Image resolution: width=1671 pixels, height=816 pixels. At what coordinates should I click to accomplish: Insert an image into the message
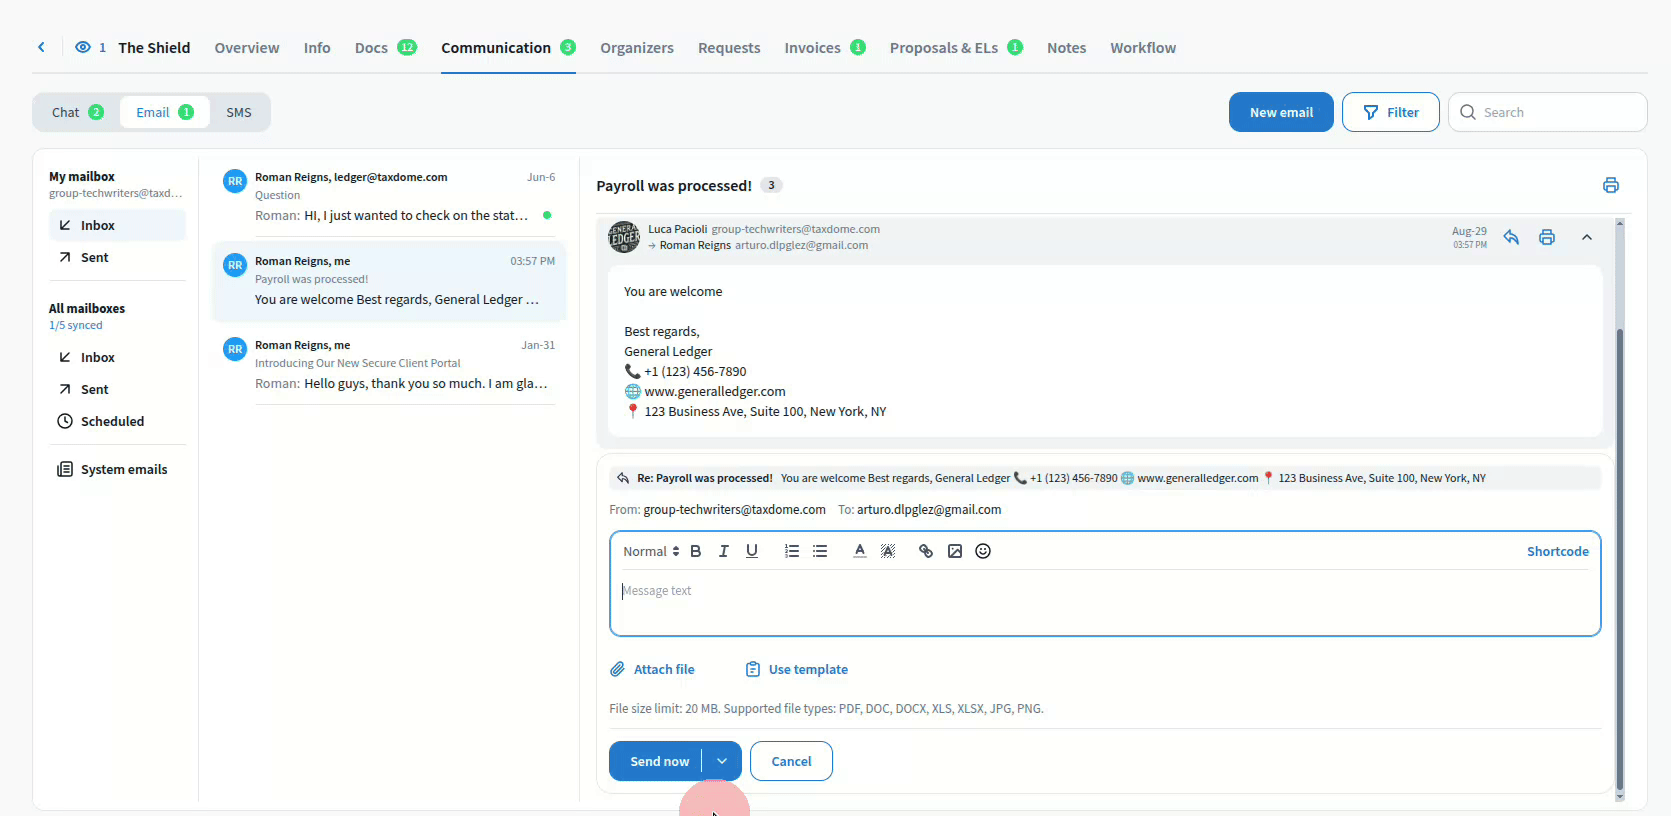coord(955,551)
